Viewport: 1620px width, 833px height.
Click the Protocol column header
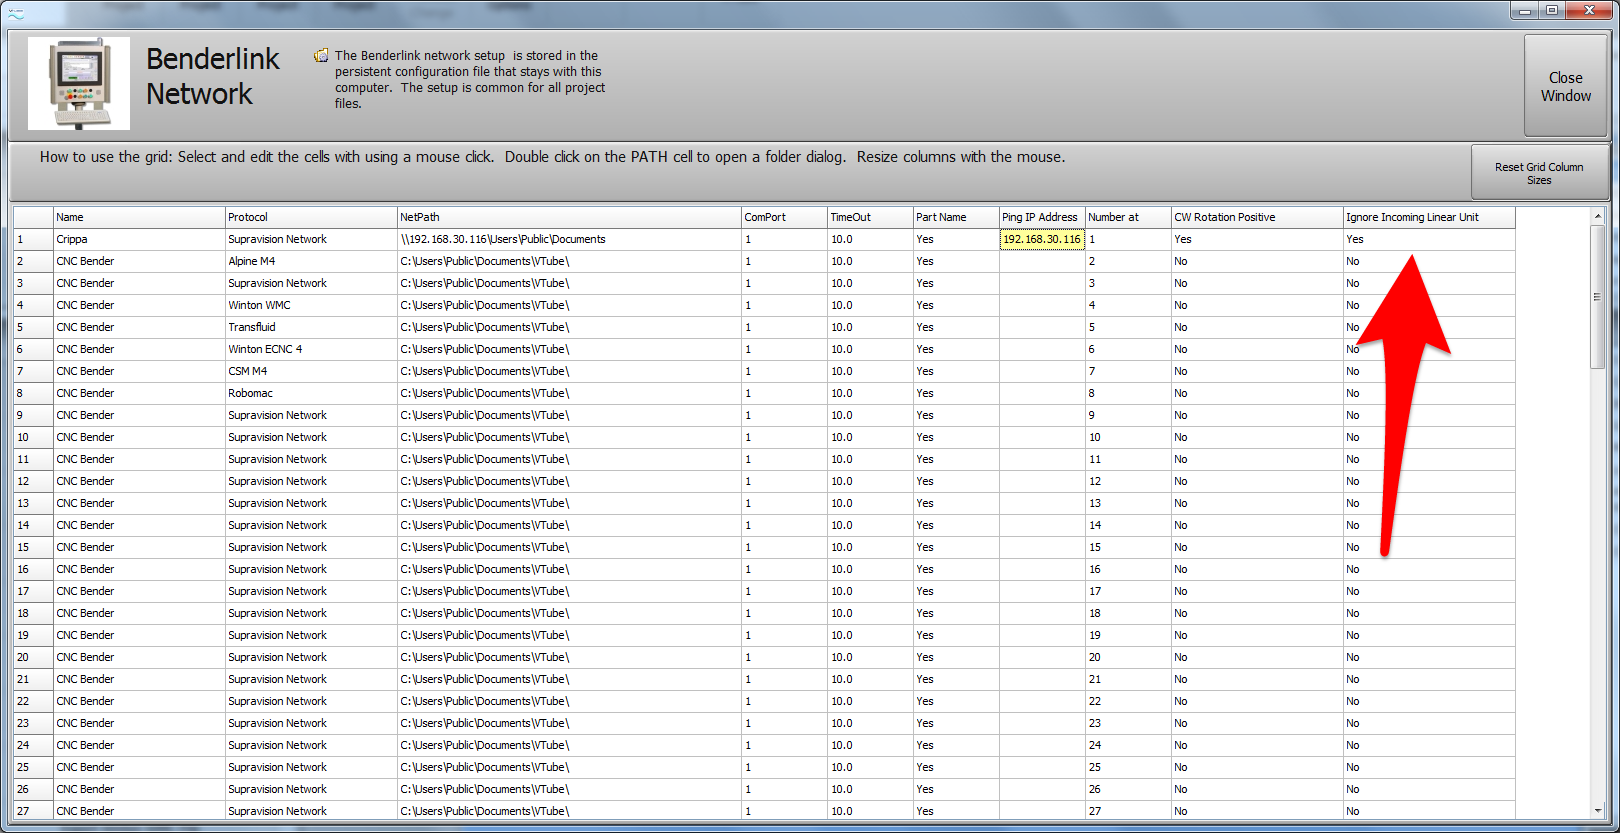(x=311, y=217)
